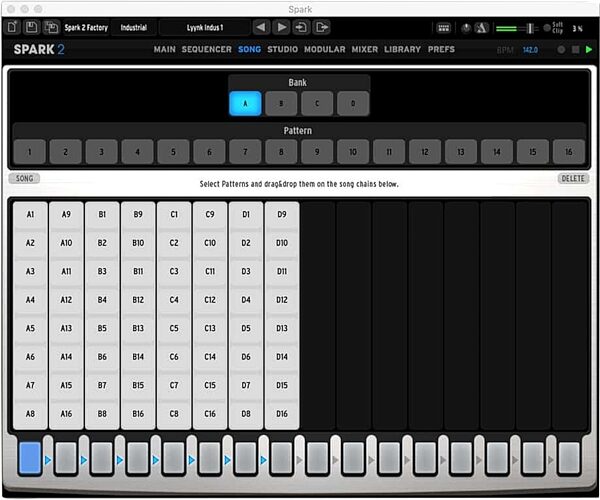Select Bank B

[281, 103]
